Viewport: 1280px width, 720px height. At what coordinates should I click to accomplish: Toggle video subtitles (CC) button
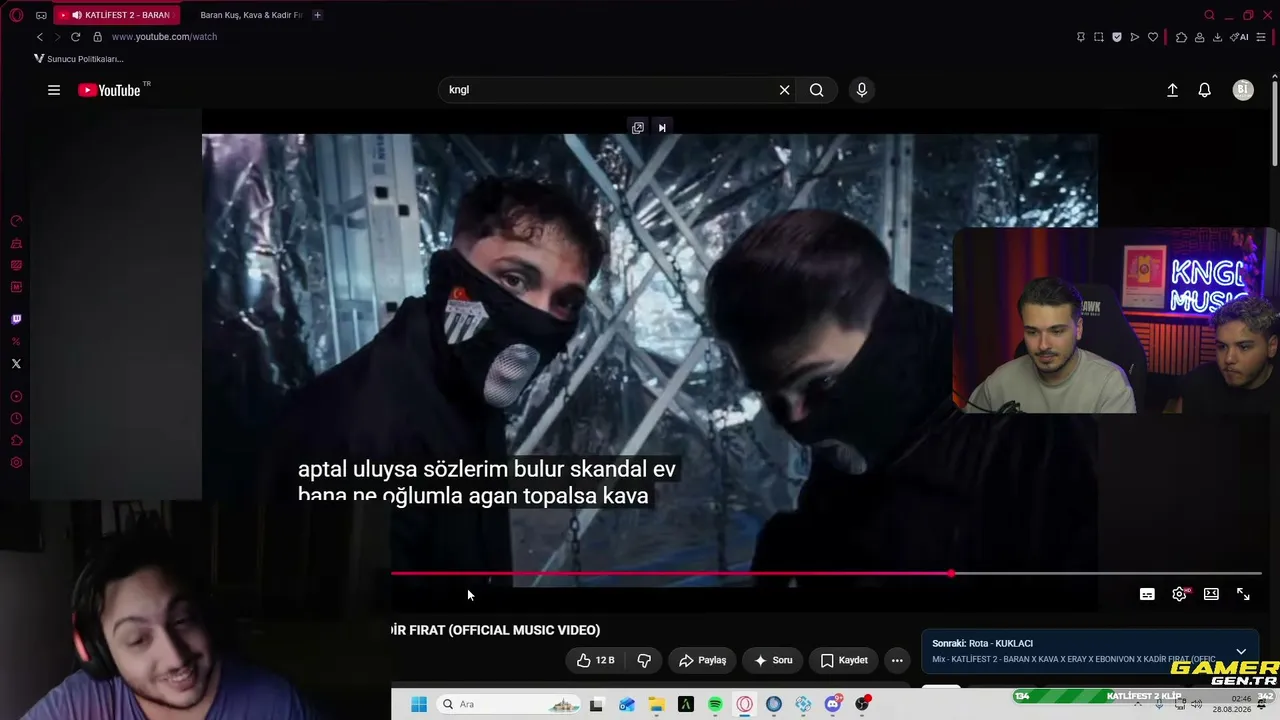(1147, 594)
